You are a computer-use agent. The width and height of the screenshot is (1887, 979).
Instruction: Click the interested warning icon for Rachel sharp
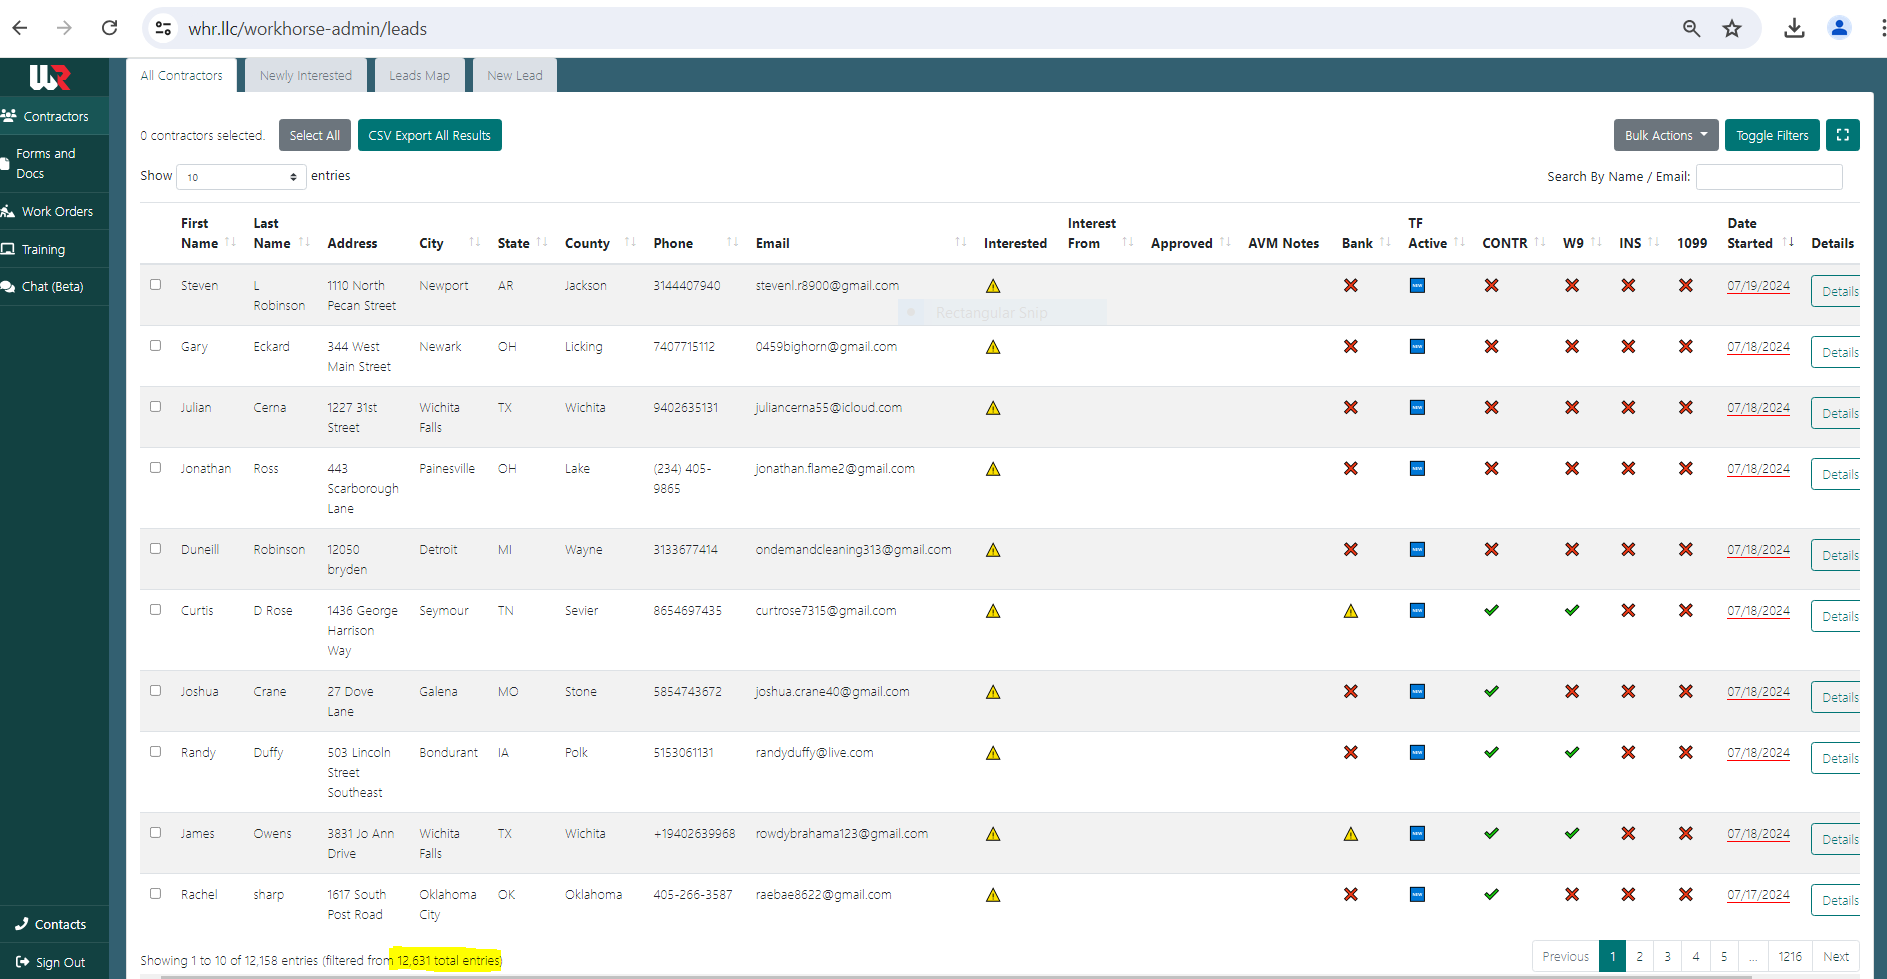coord(993,895)
